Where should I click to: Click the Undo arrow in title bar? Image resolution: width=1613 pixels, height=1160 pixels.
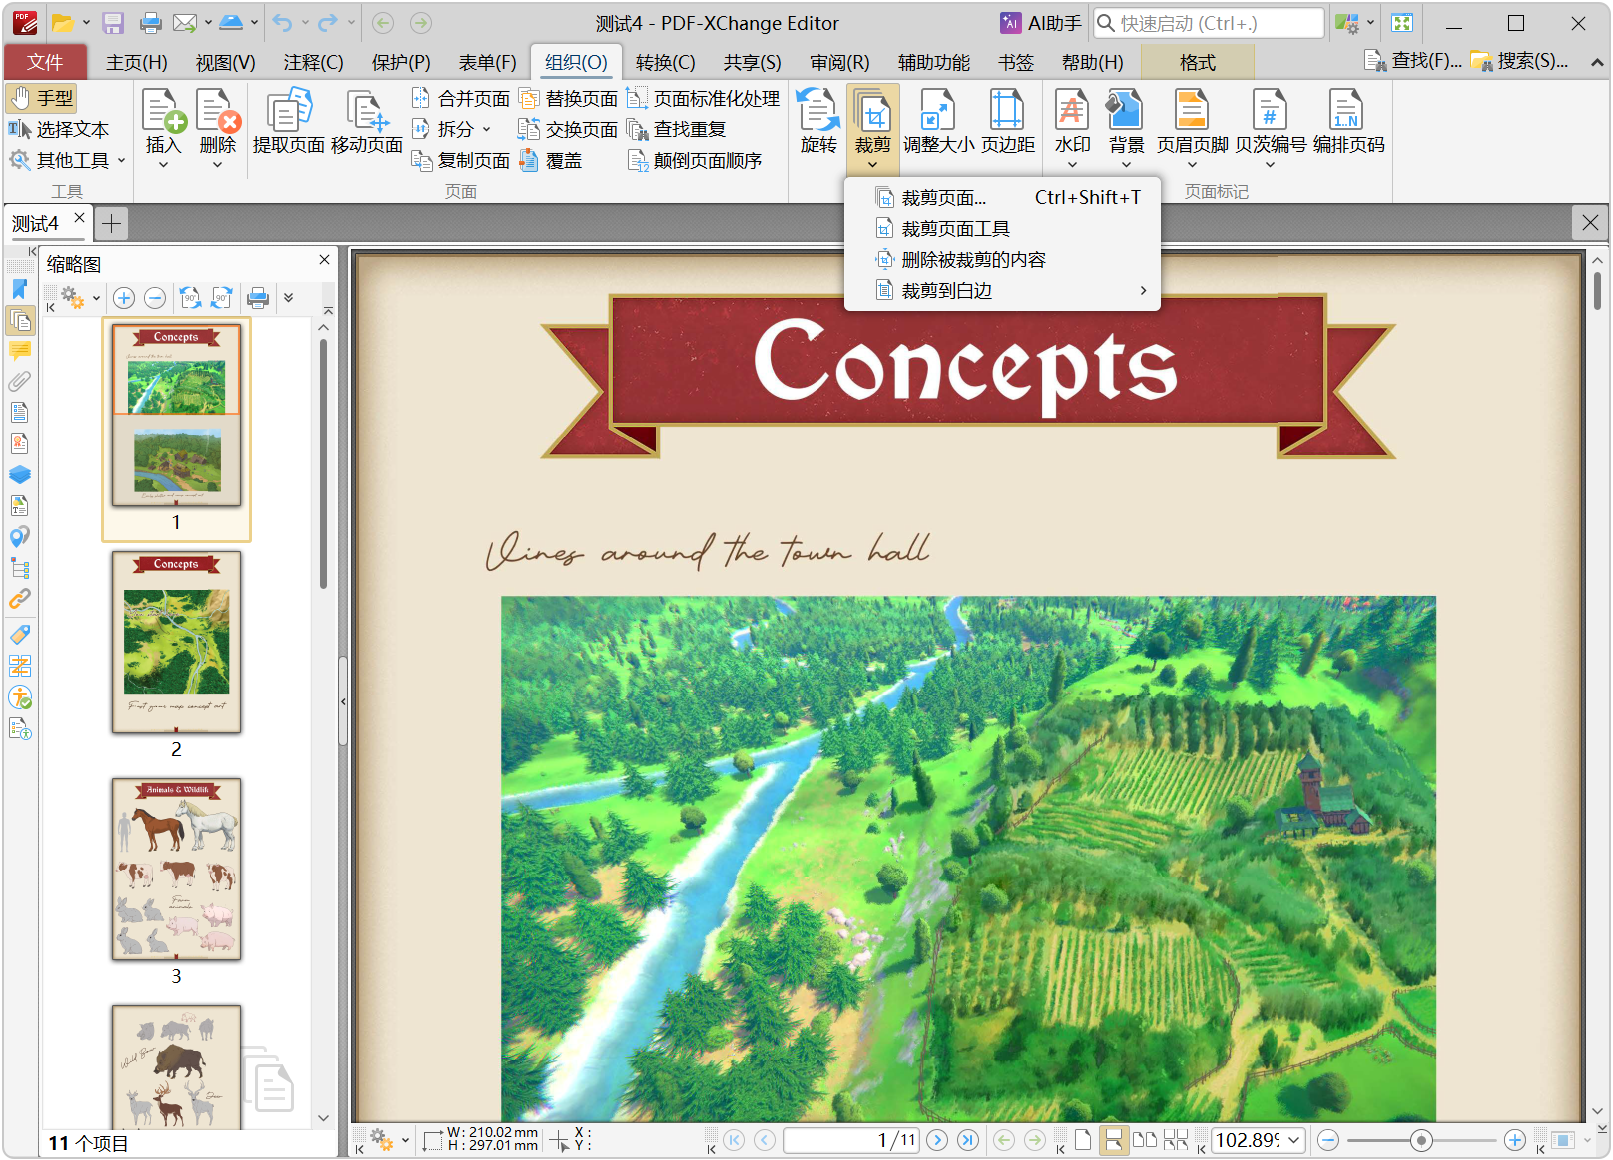283,23
